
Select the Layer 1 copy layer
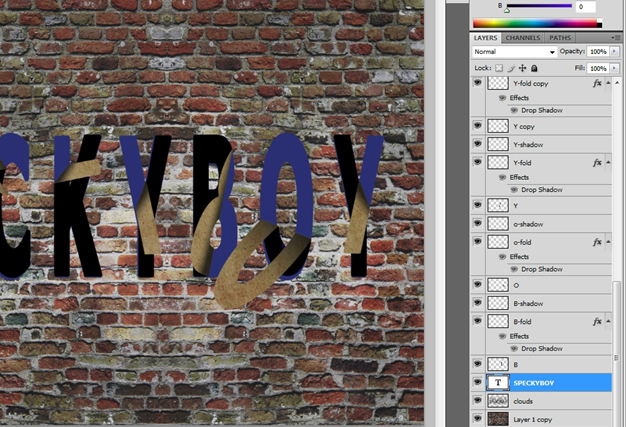tap(549, 419)
